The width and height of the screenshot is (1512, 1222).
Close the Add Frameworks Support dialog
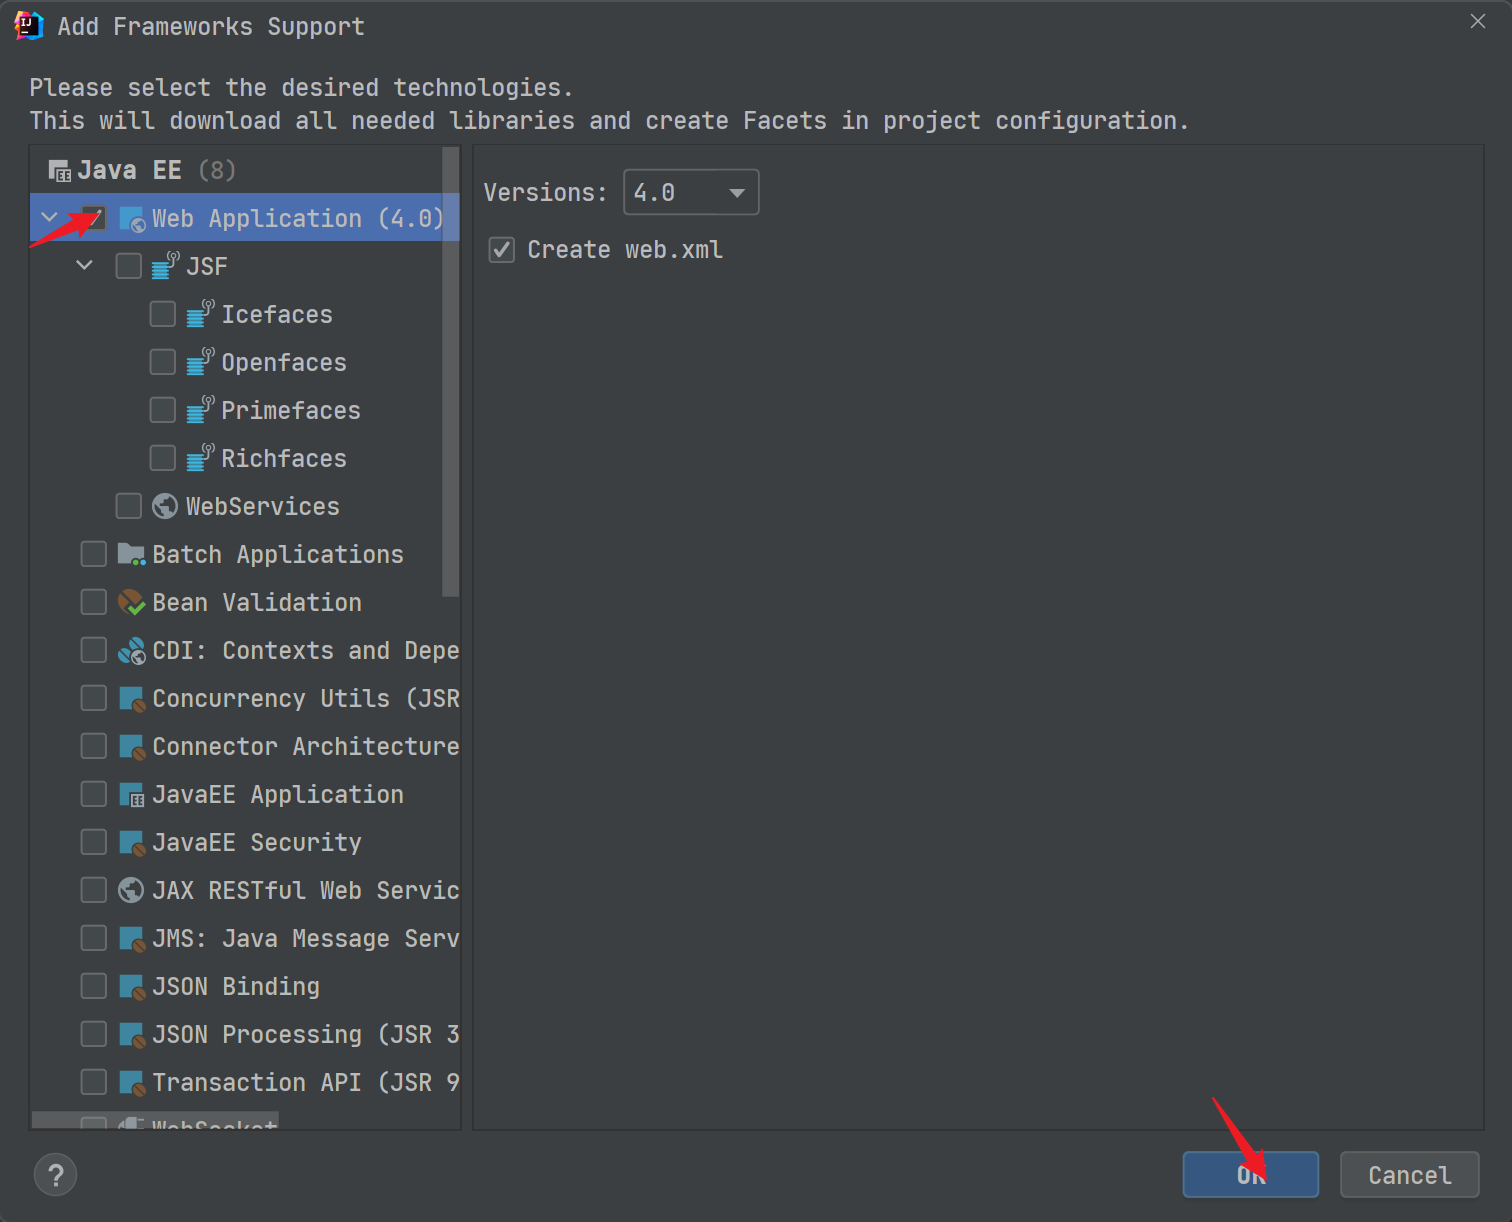point(1478,21)
